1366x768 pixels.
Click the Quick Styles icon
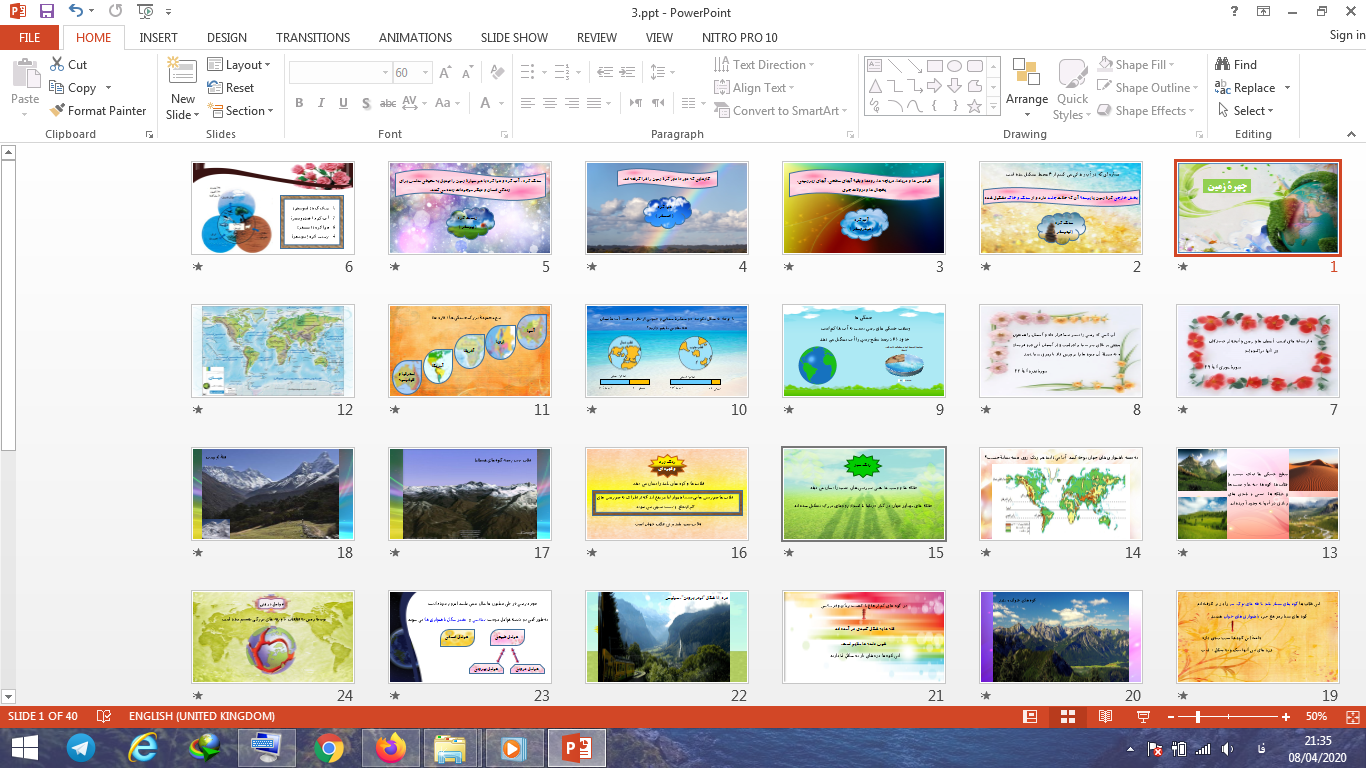click(1072, 75)
